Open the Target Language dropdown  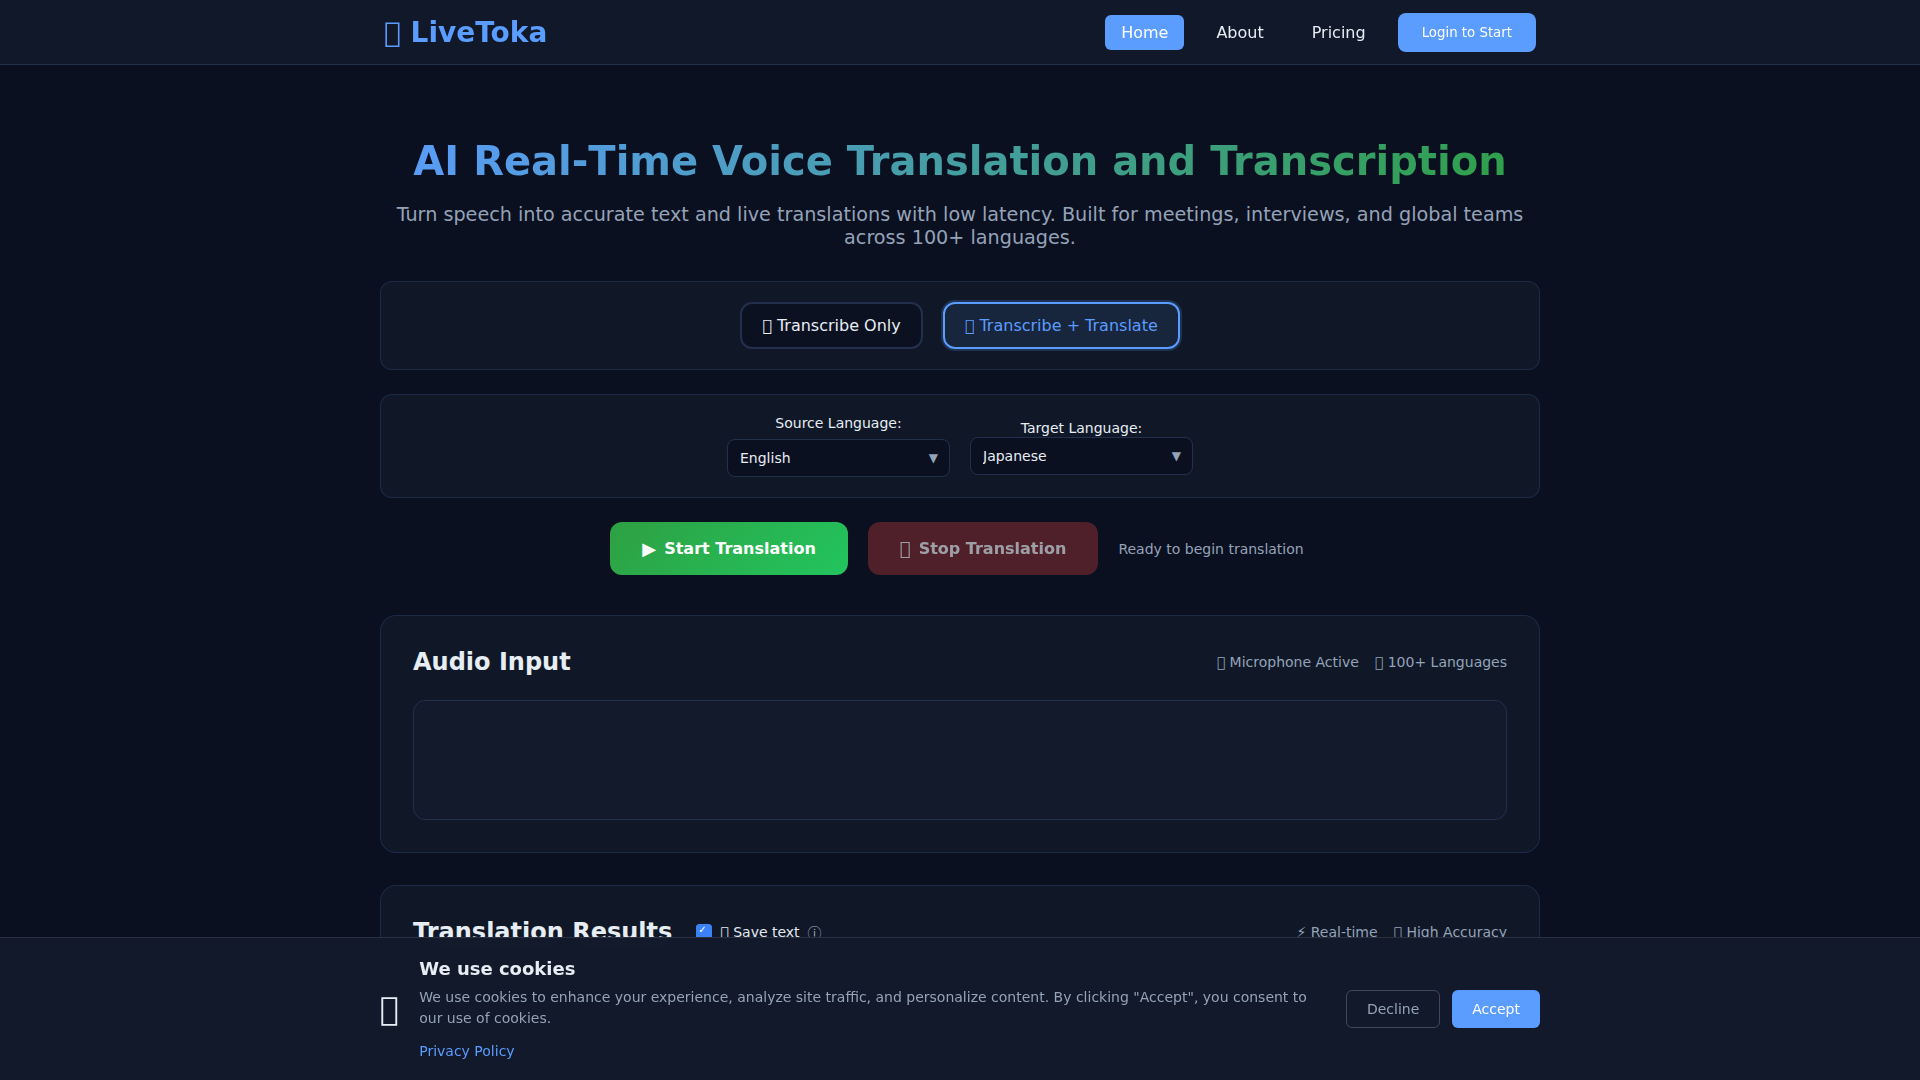tap(1080, 456)
